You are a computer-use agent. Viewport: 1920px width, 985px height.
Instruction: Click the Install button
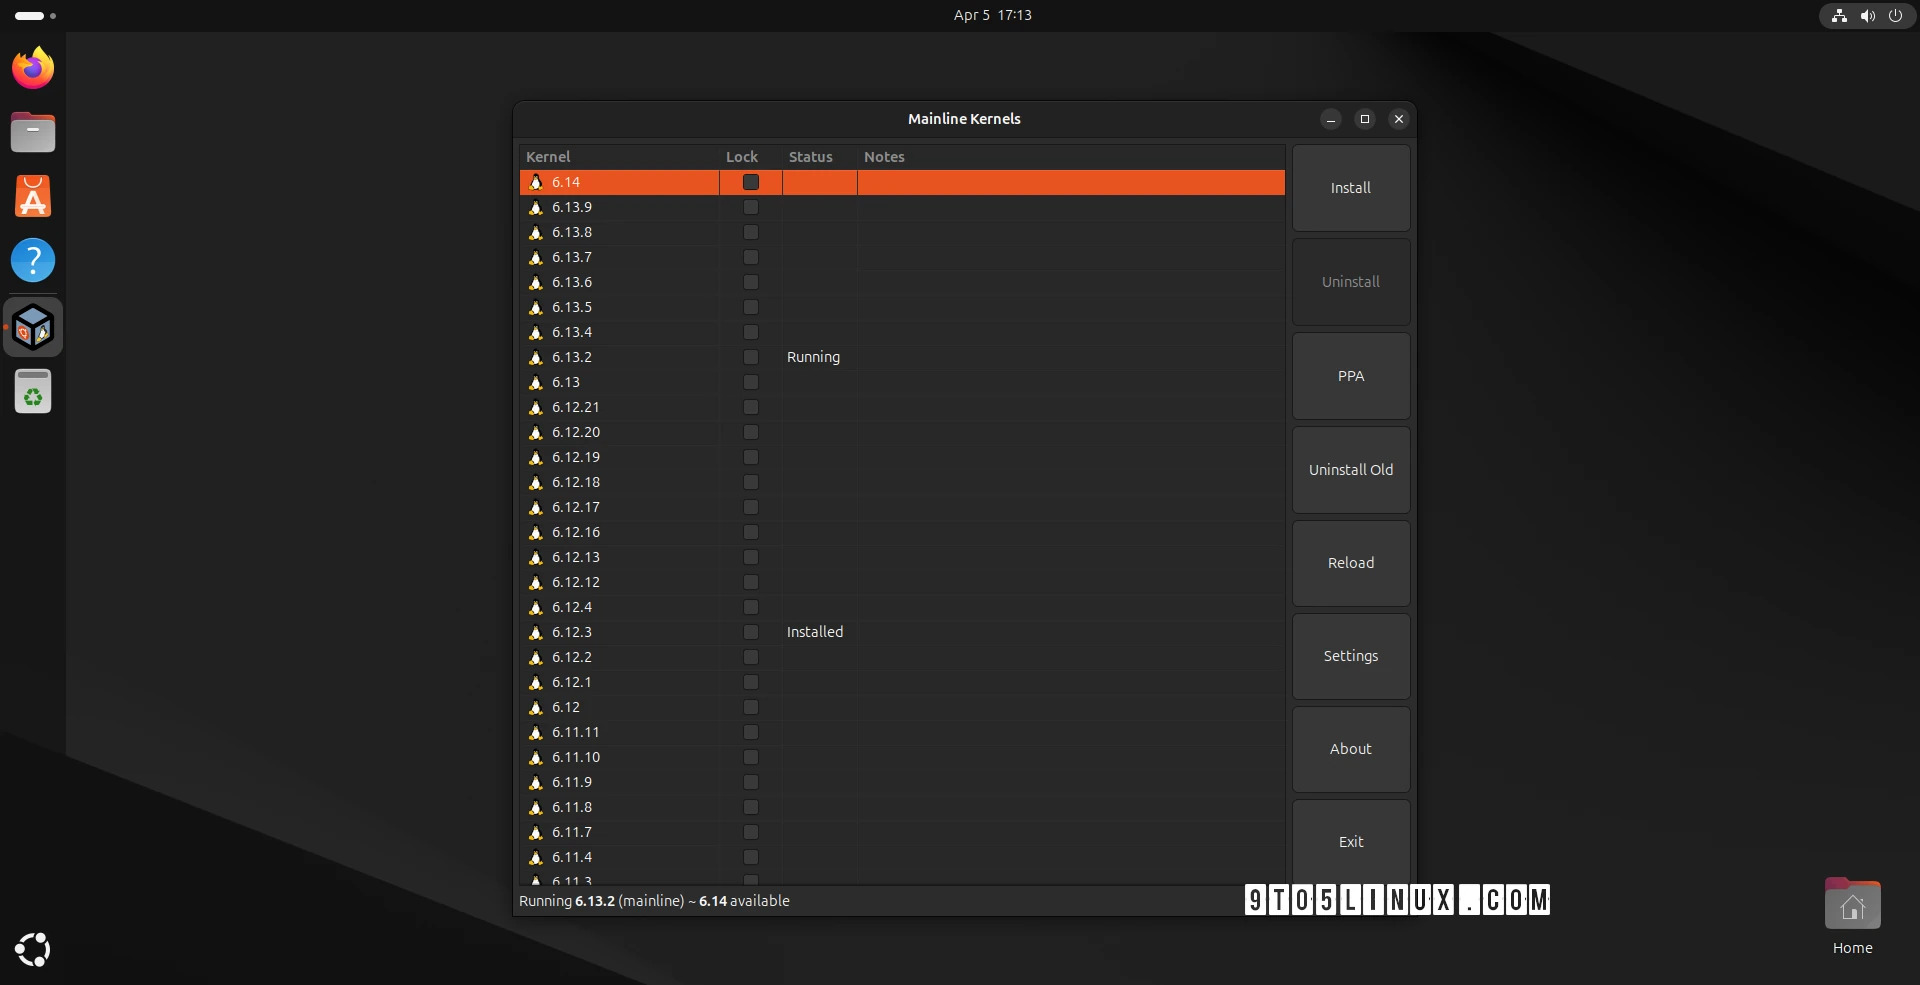(1351, 188)
